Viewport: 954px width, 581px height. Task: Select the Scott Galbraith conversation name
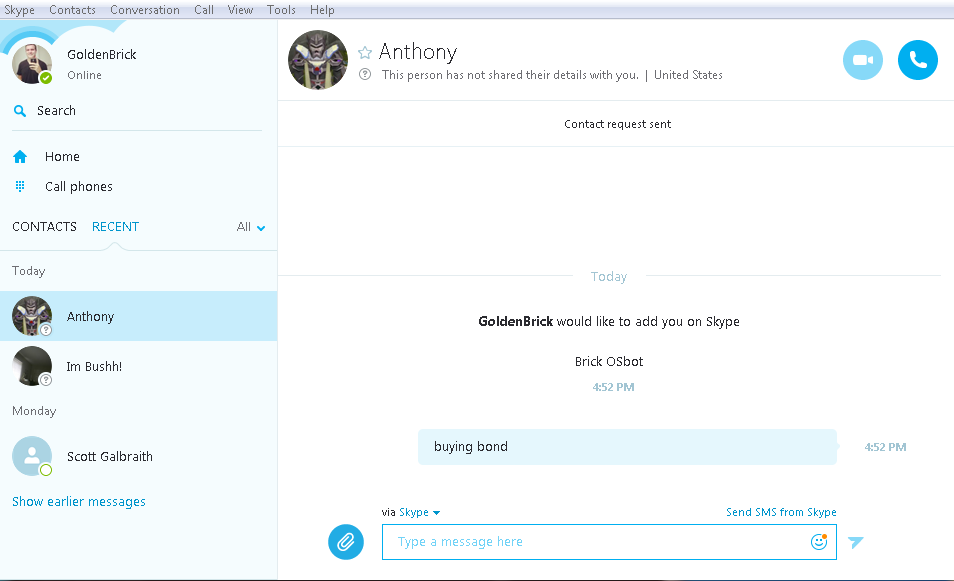pyautogui.click(x=110, y=456)
